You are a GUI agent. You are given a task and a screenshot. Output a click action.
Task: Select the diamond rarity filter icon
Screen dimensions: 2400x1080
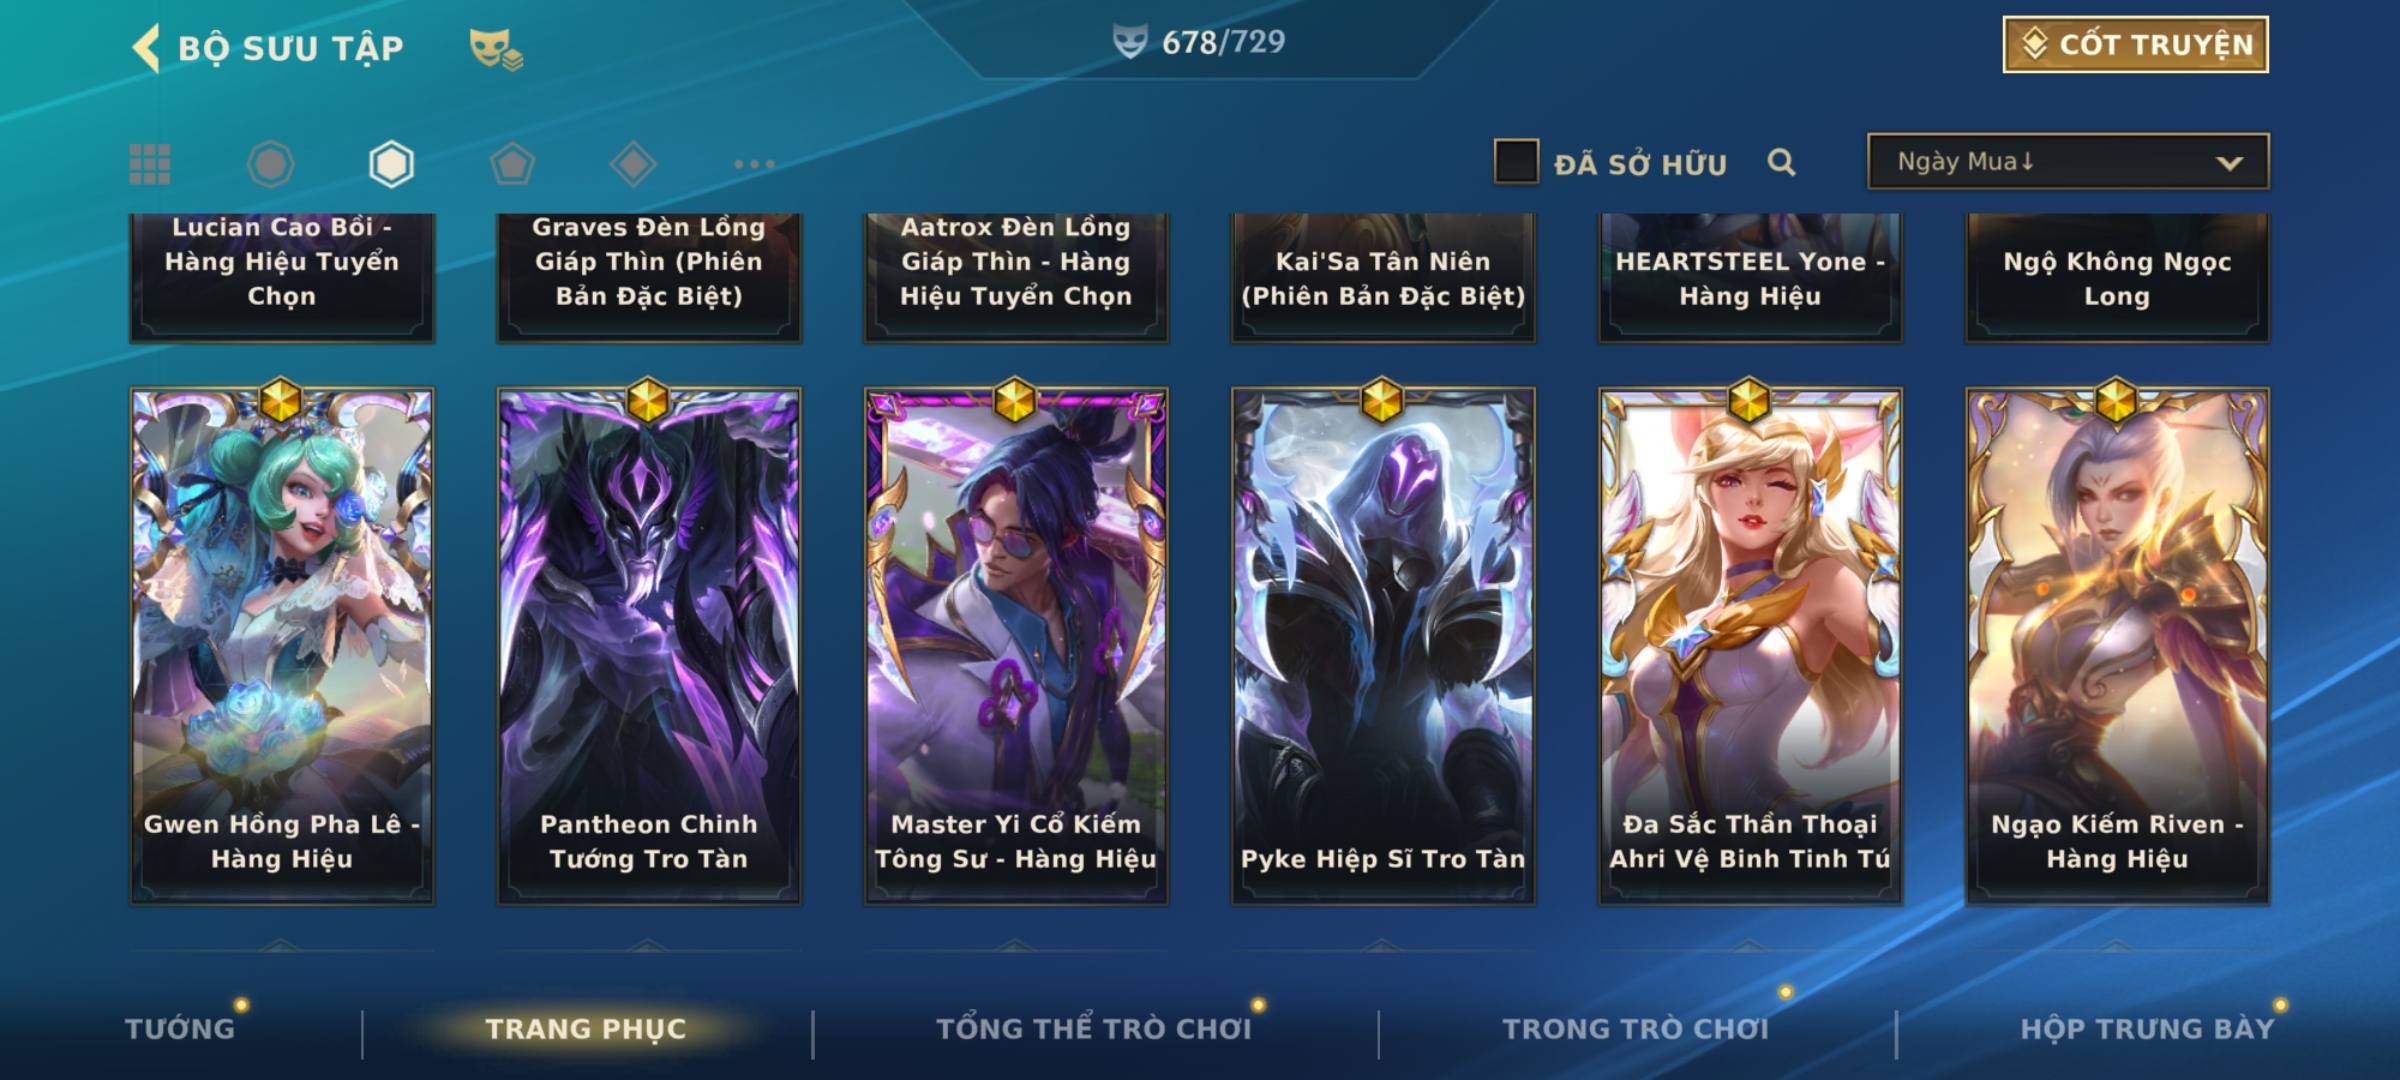coord(633,164)
